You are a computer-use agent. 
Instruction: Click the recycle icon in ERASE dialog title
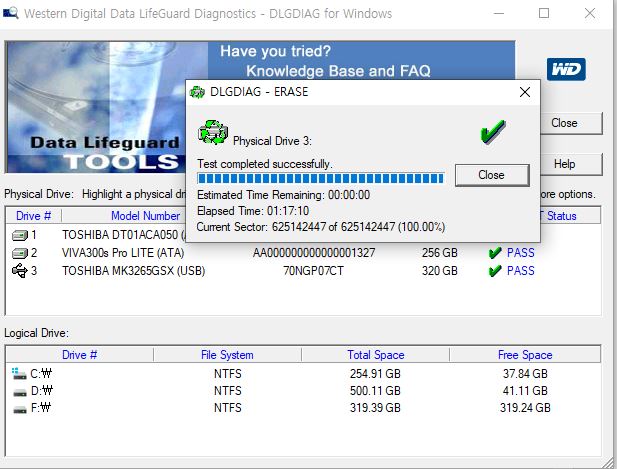197,92
